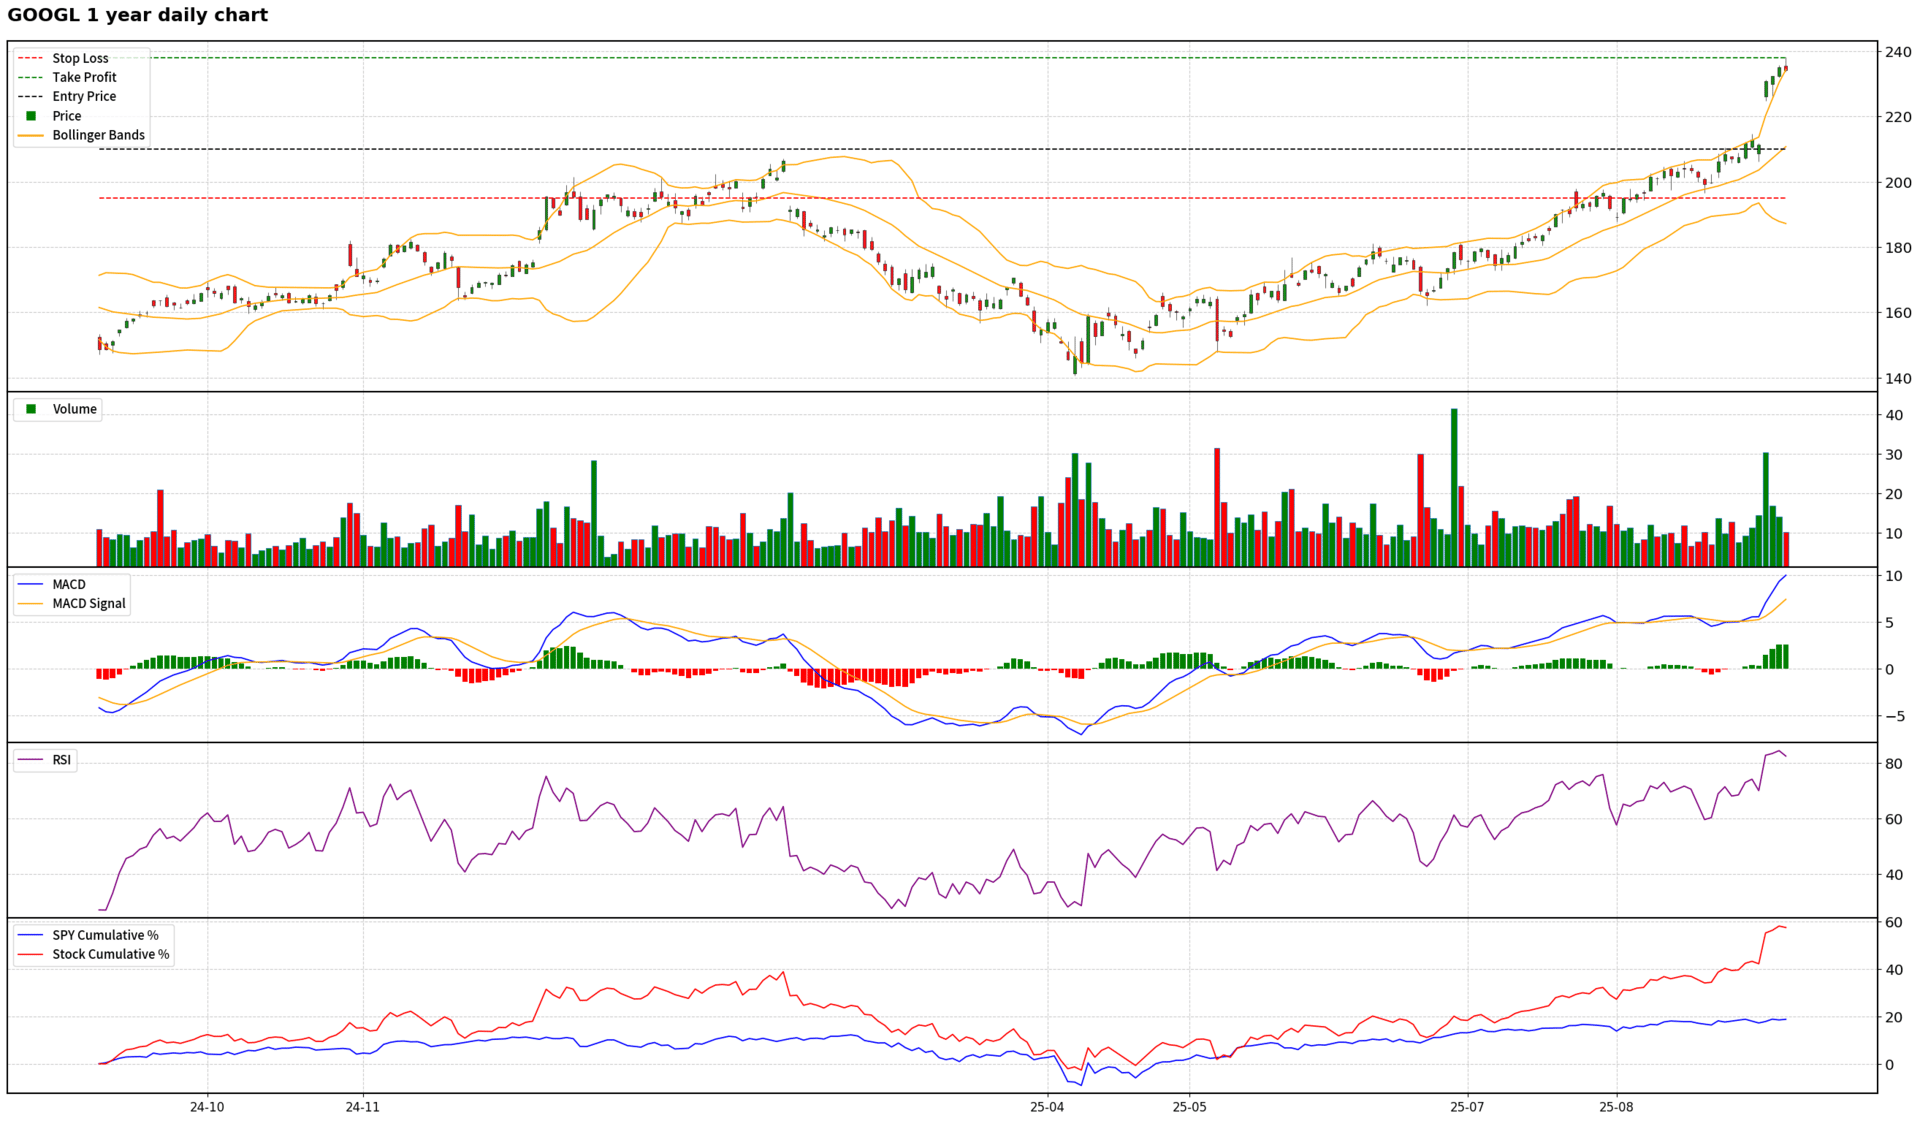
Task: Click the 25-08 date axis label
Action: tap(1616, 1107)
